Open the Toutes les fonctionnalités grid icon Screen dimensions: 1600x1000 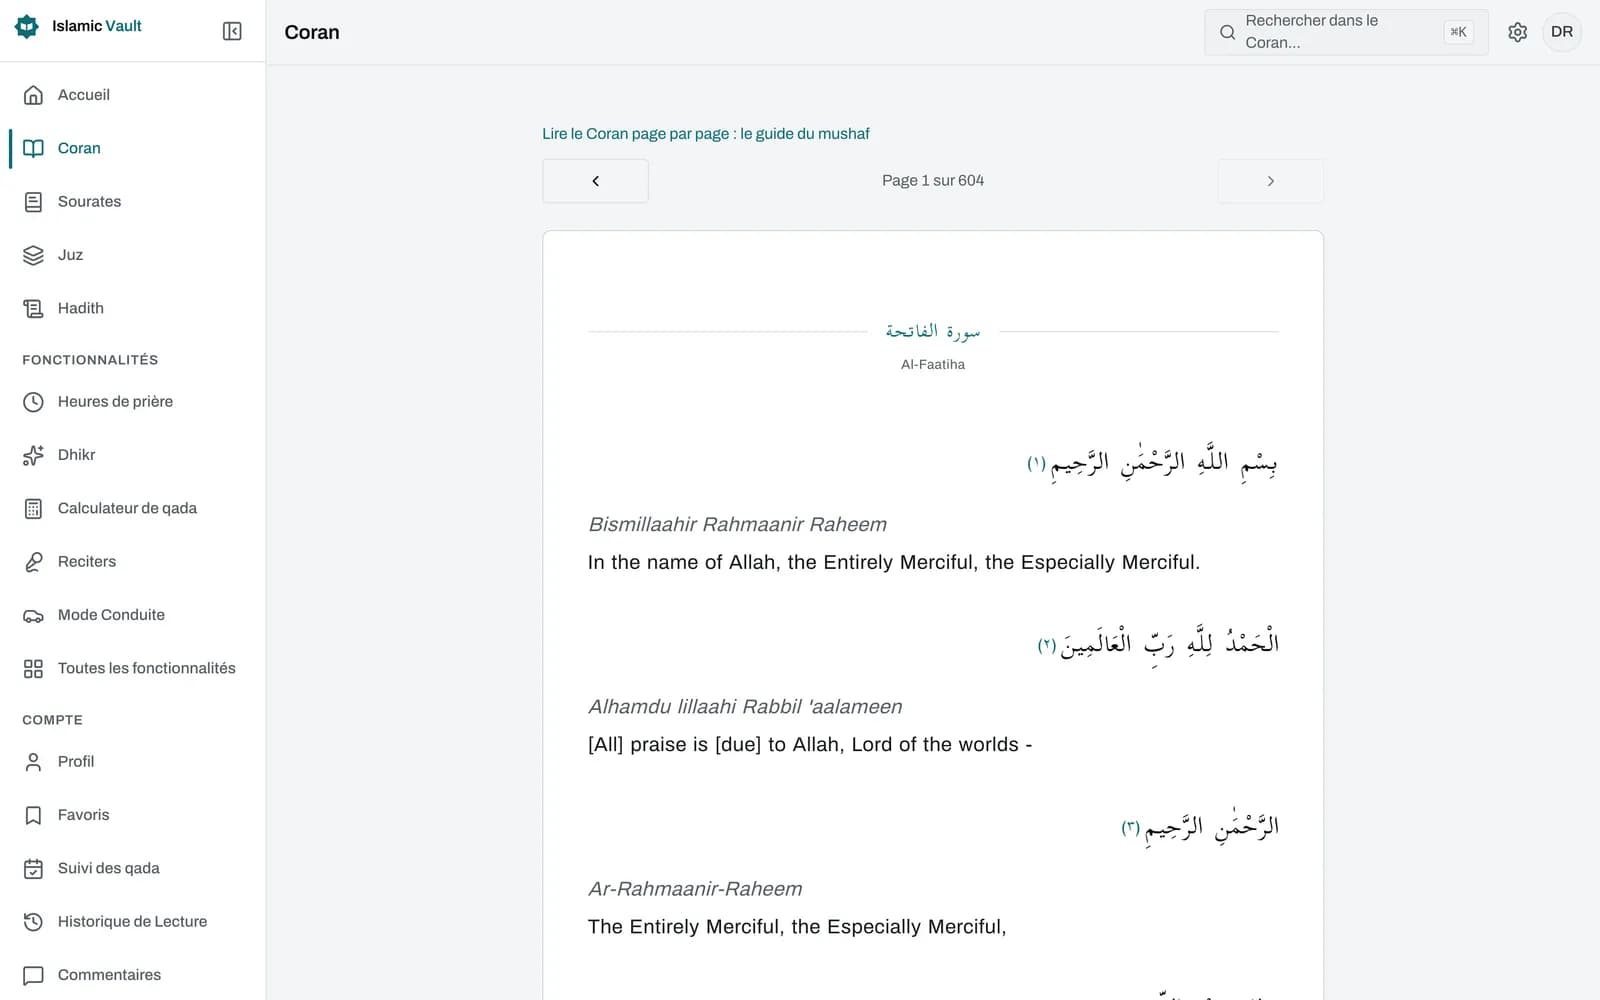(x=33, y=668)
